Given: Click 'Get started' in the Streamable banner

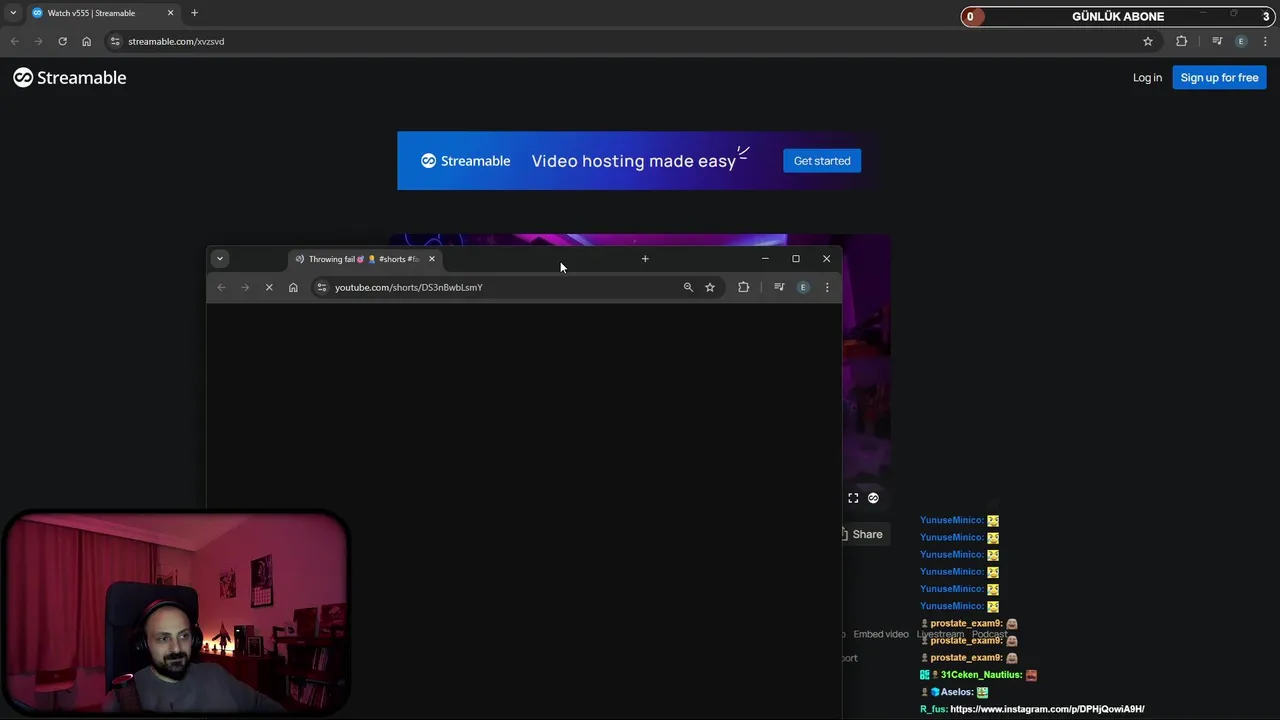Looking at the screenshot, I should [x=822, y=161].
